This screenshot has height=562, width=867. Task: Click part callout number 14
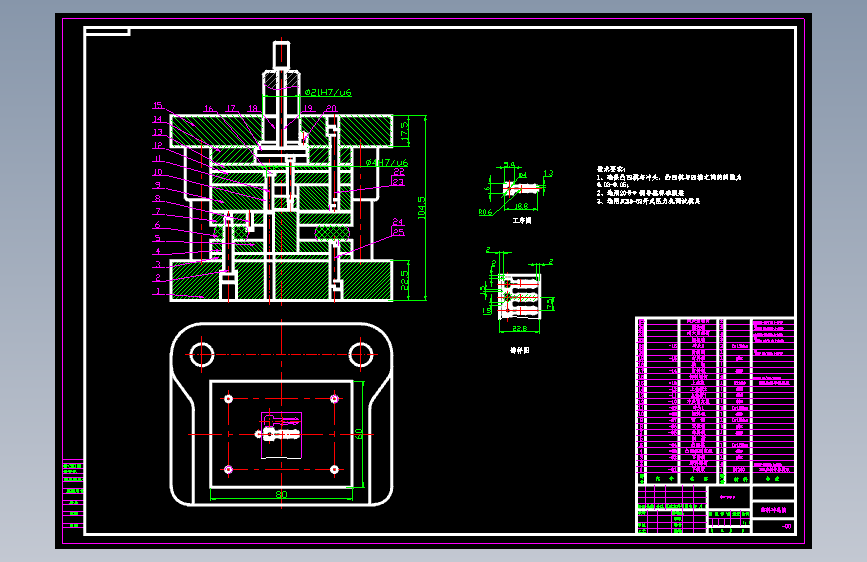tap(158, 119)
